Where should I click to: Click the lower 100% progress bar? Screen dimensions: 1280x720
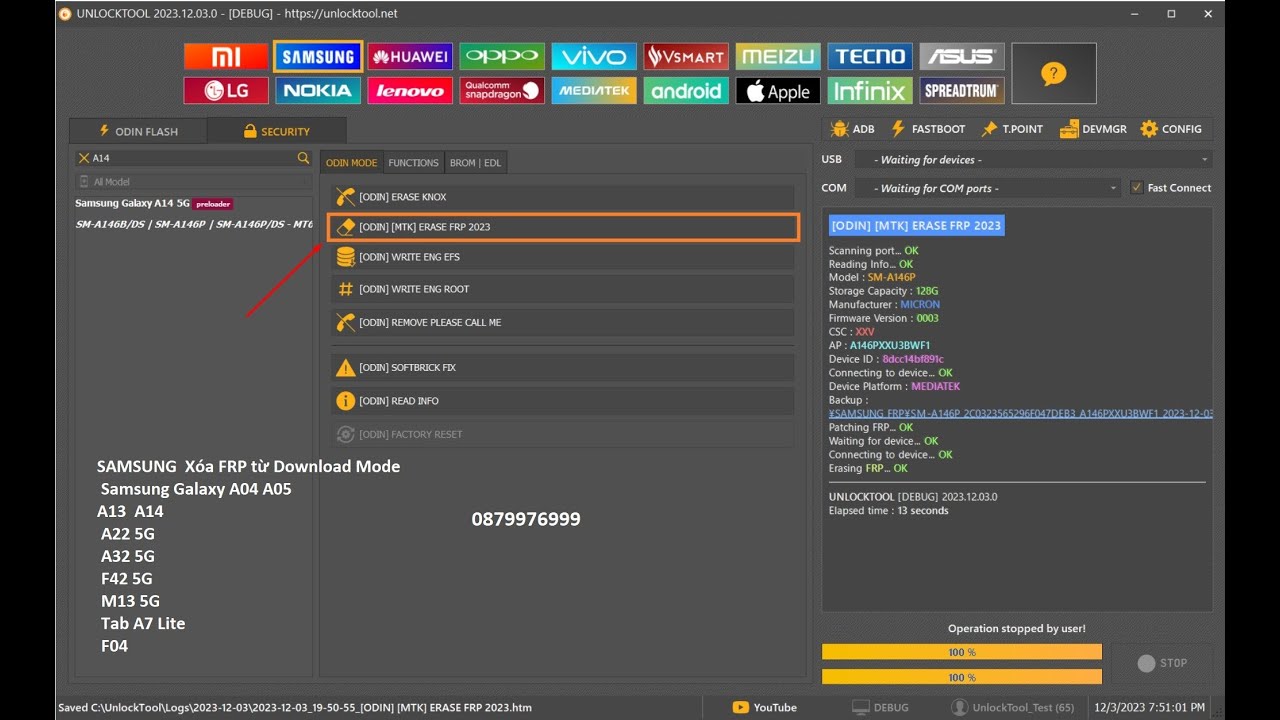point(962,677)
